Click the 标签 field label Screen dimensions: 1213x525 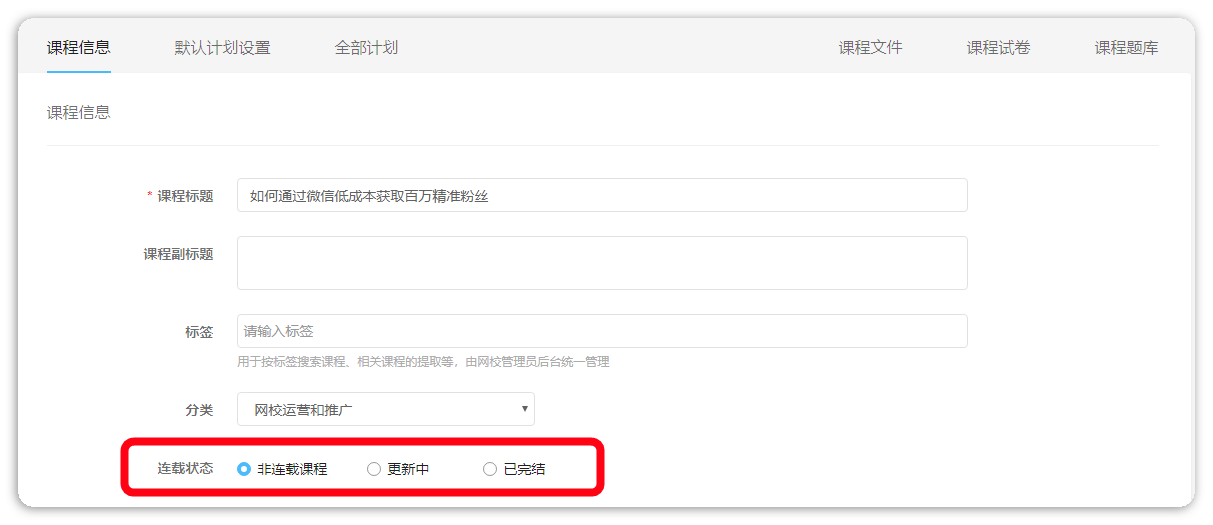coord(199,332)
